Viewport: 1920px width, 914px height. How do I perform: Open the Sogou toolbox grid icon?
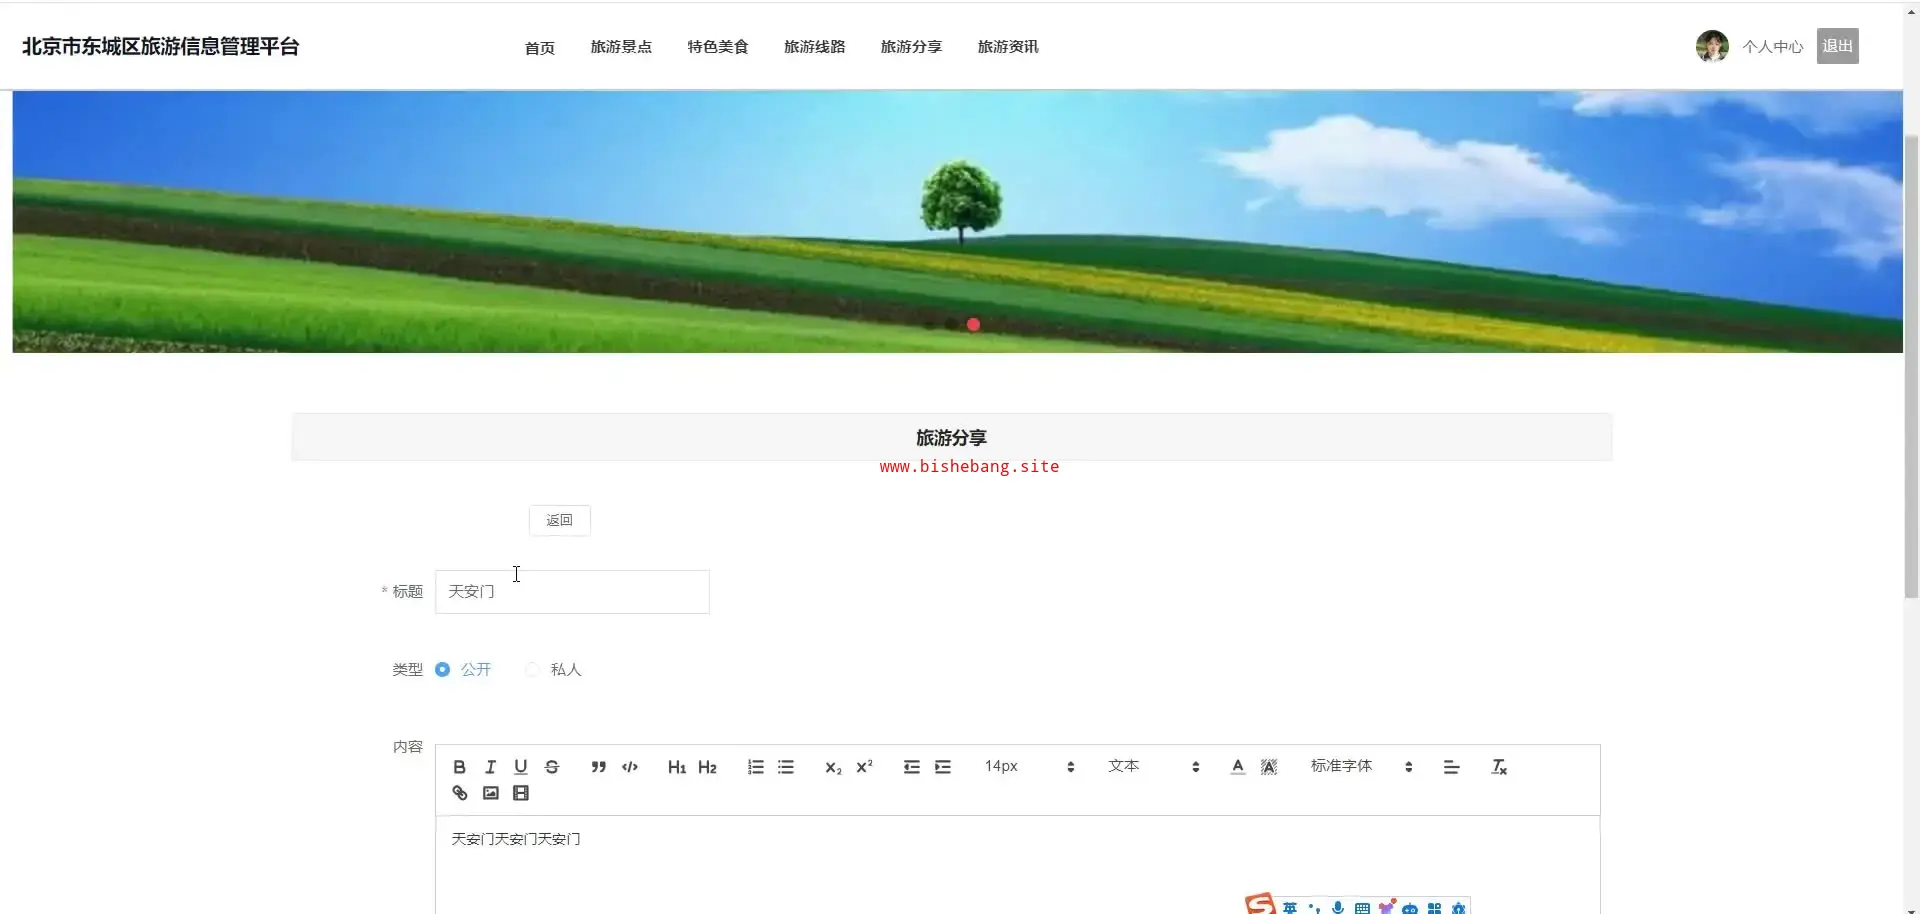(1434, 908)
